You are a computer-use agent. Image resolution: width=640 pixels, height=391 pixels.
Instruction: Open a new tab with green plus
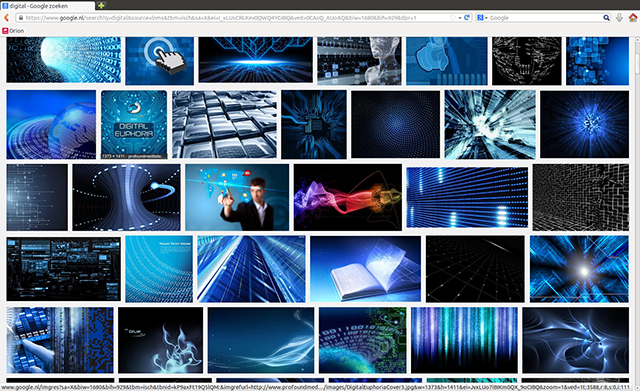point(101,5)
